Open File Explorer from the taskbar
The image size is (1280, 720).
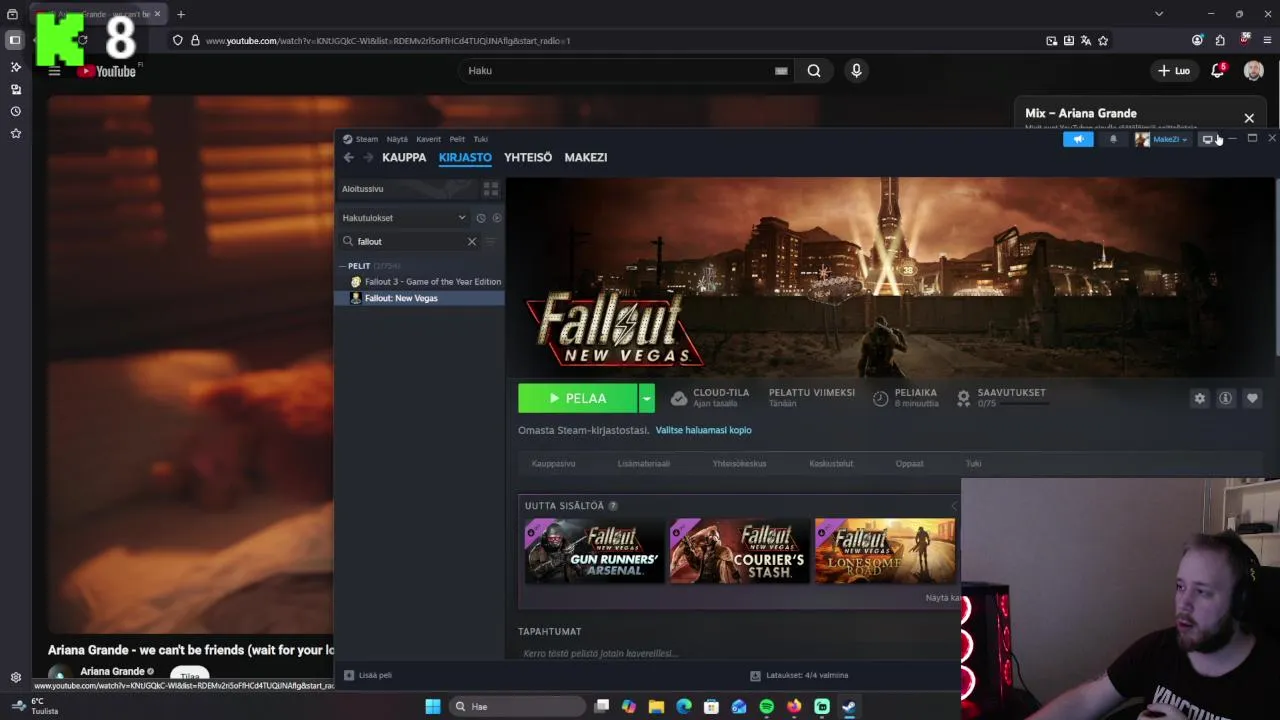click(656, 706)
